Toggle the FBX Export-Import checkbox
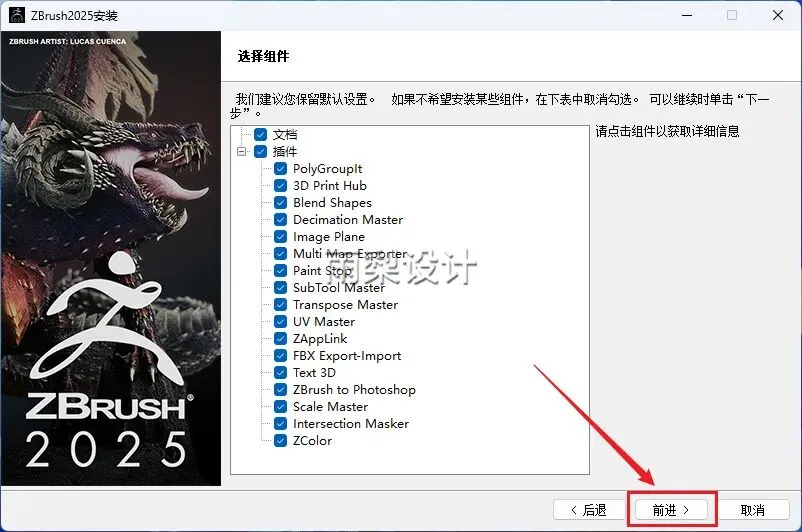The width and height of the screenshot is (802, 532). (280, 356)
